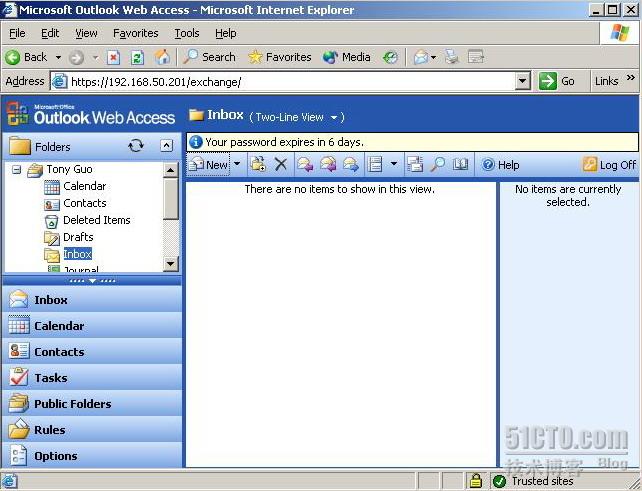Expand the Links toolbar chevron
642x491 pixels.
[631, 77]
